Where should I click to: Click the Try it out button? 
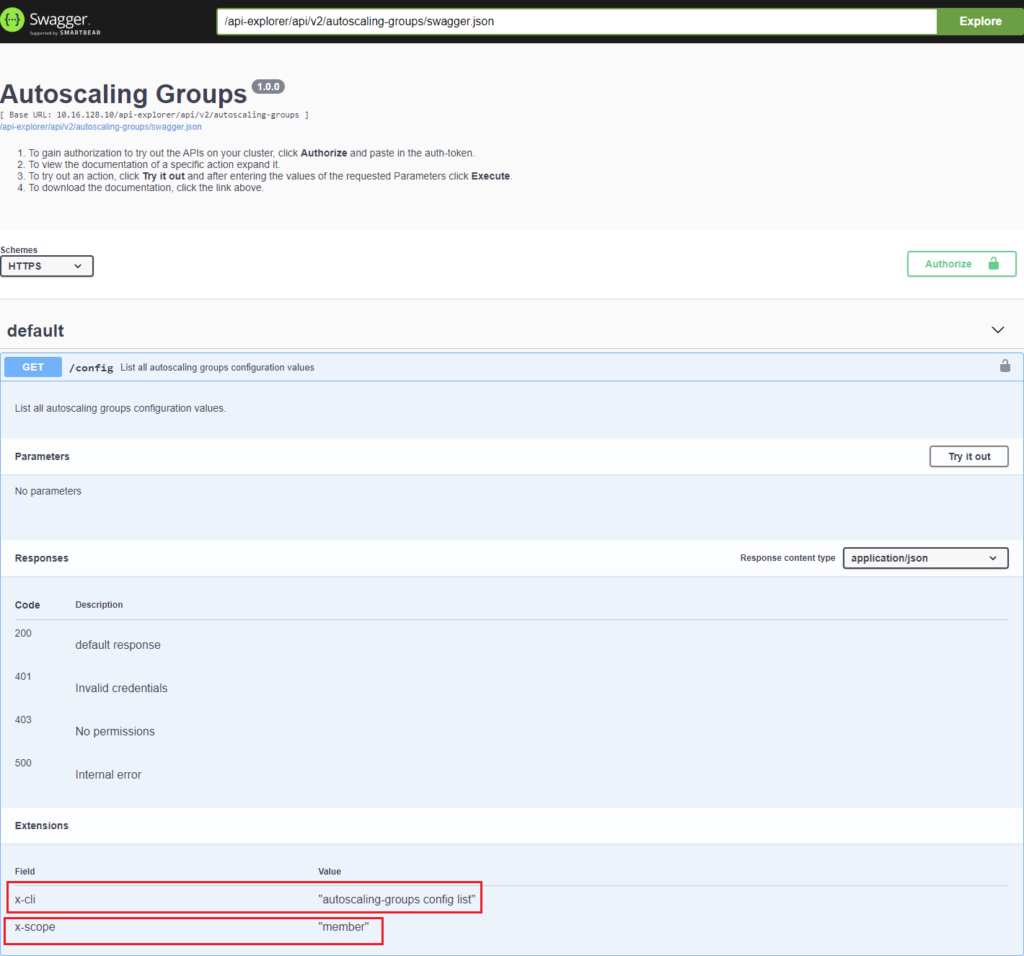point(968,456)
